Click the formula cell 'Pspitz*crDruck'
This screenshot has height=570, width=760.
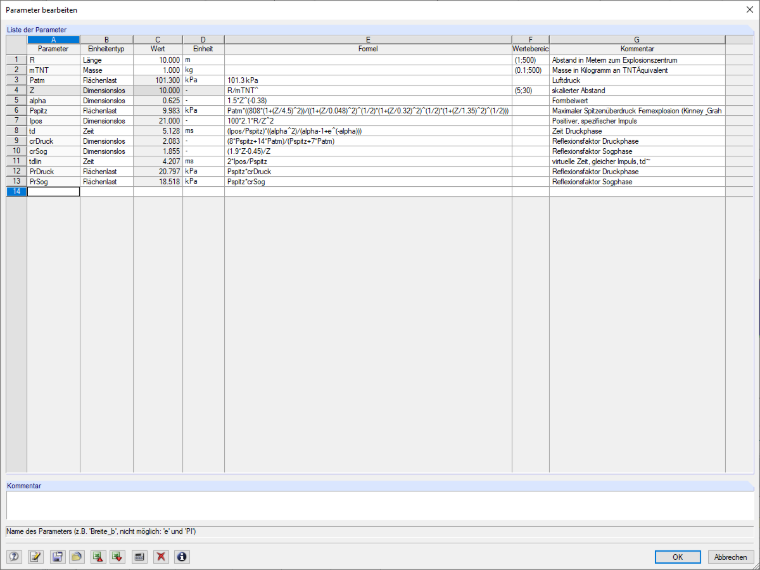click(x=368, y=172)
